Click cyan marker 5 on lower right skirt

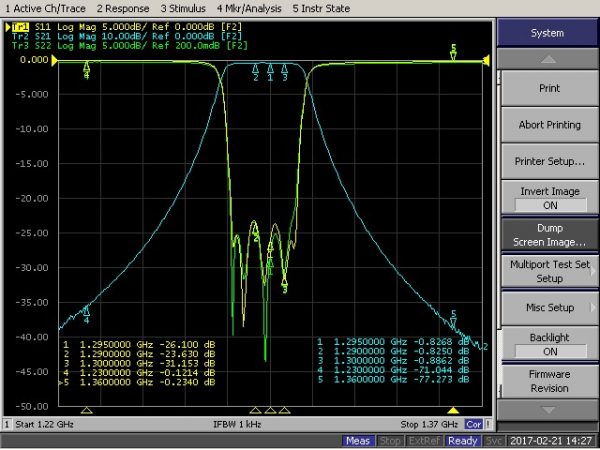tap(453, 320)
